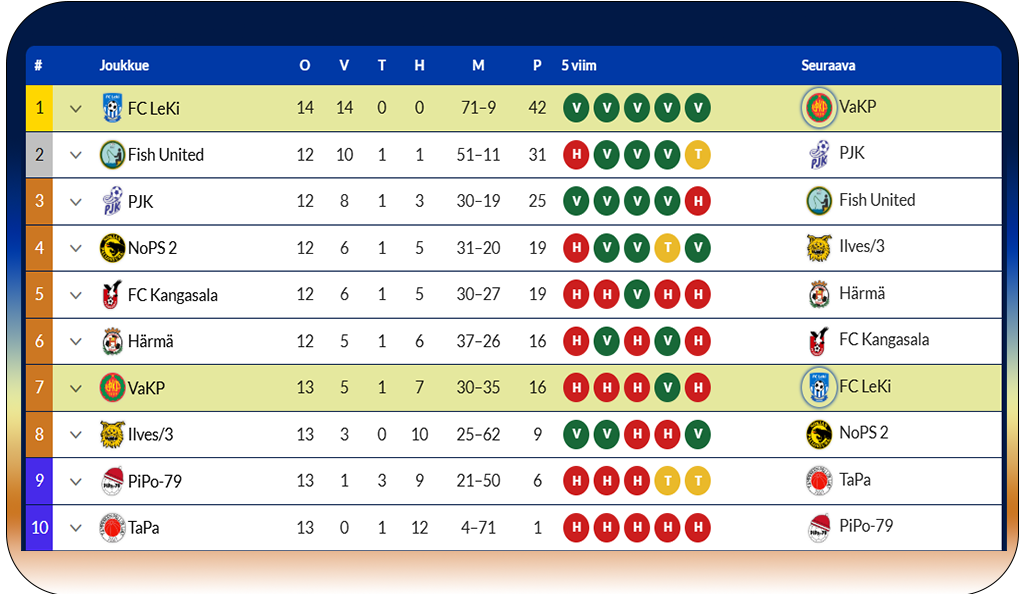Click Fish United's yellow T result badge
Screen dimensions: 1024x594
697,155
